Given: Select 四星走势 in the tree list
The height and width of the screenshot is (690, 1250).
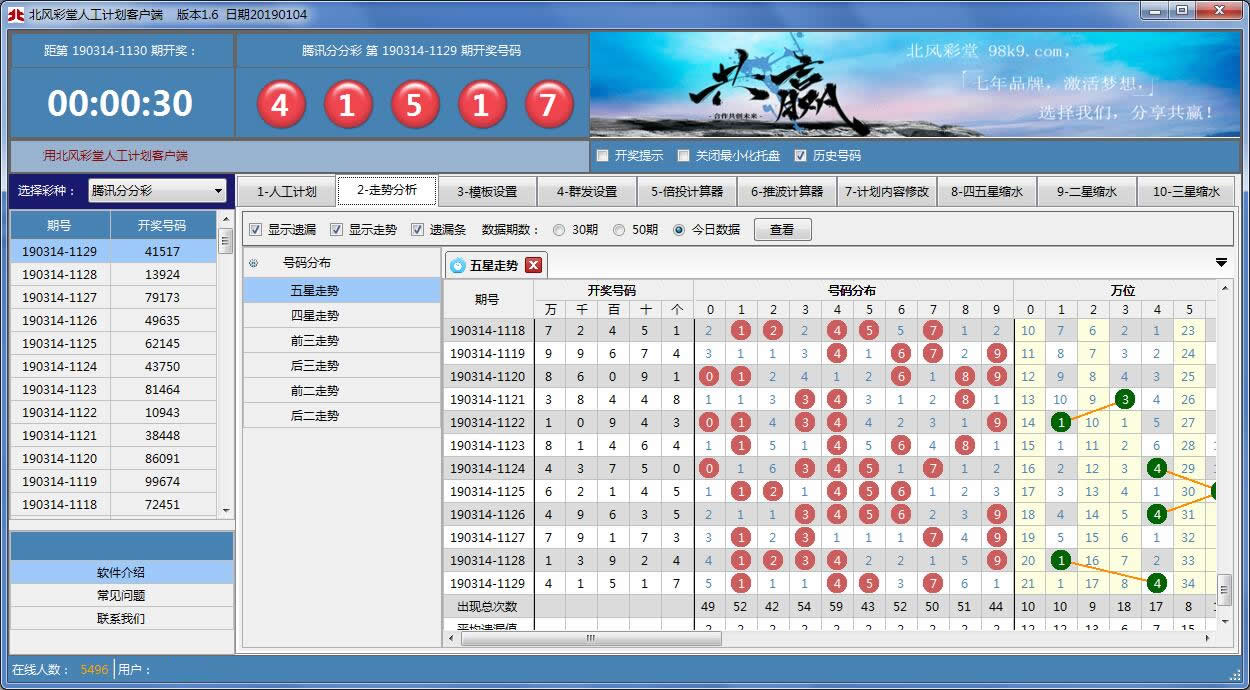Looking at the screenshot, I should coord(315,315).
